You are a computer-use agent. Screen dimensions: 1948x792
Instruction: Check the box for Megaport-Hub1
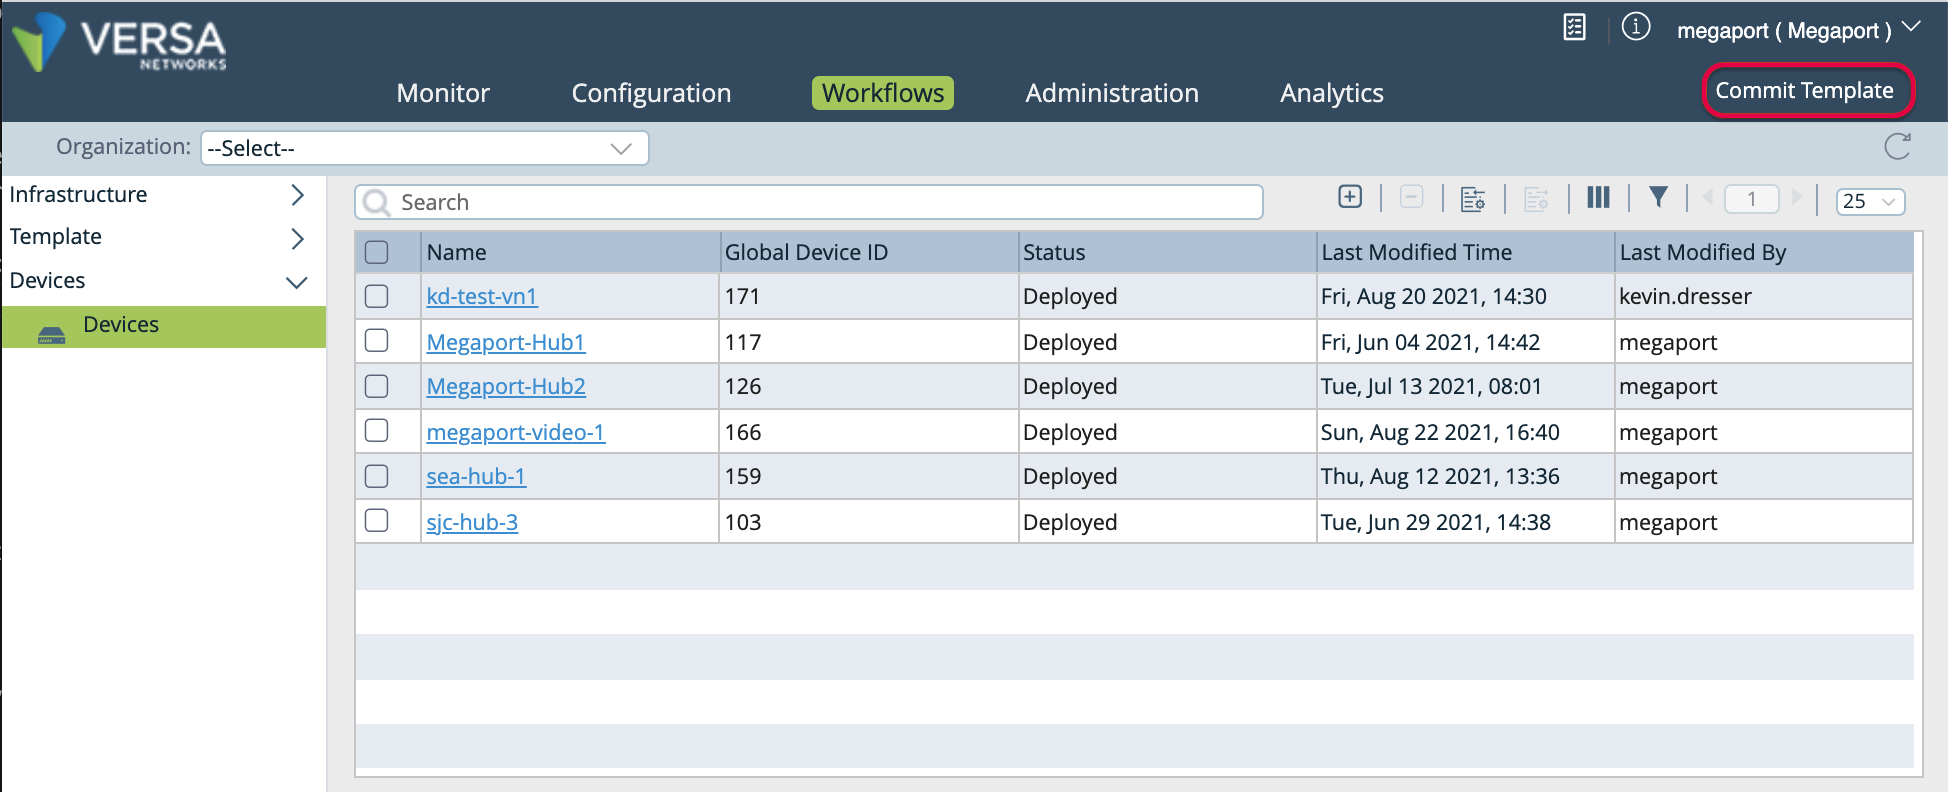click(x=377, y=341)
